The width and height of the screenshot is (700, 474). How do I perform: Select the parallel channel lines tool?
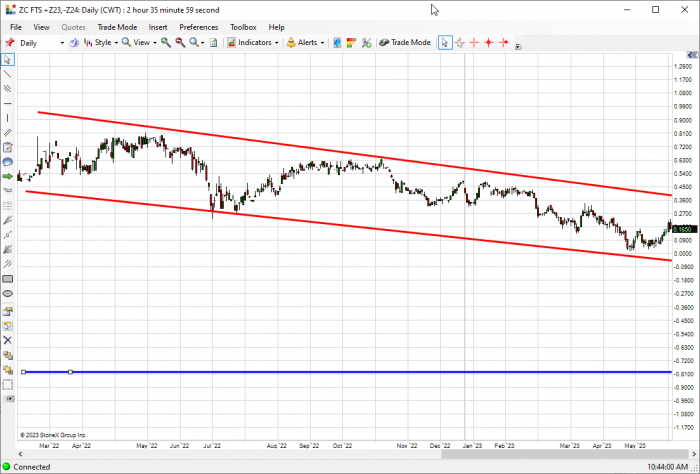click(x=8, y=89)
